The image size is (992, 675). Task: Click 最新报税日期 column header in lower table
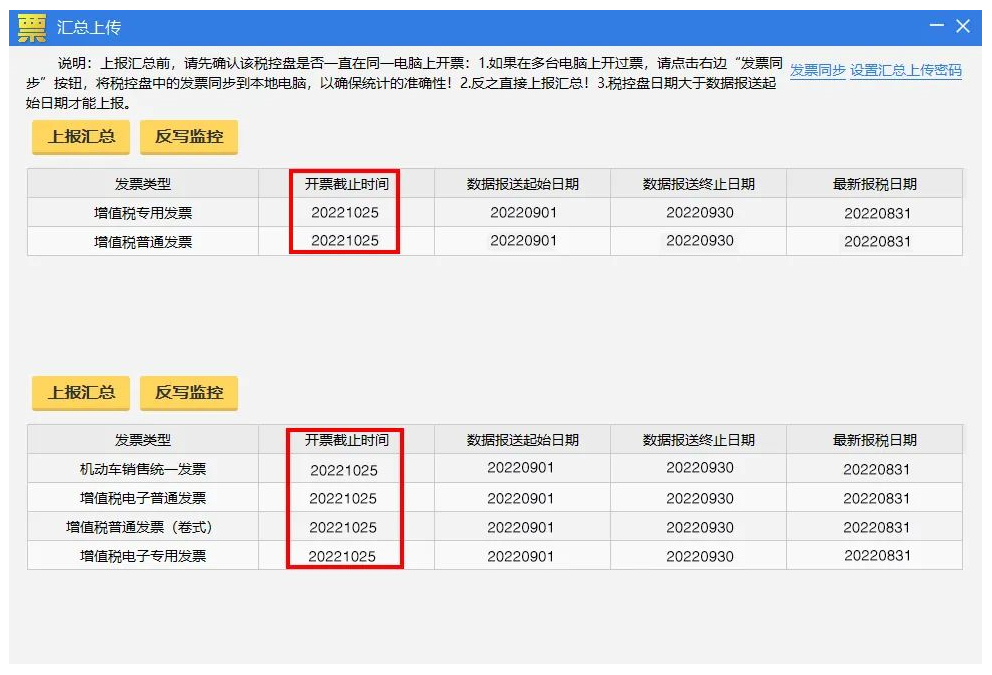click(875, 440)
